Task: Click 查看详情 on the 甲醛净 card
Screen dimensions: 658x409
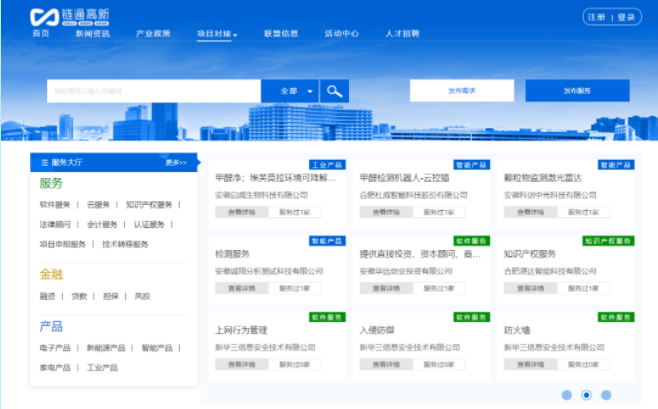Action: [242, 212]
